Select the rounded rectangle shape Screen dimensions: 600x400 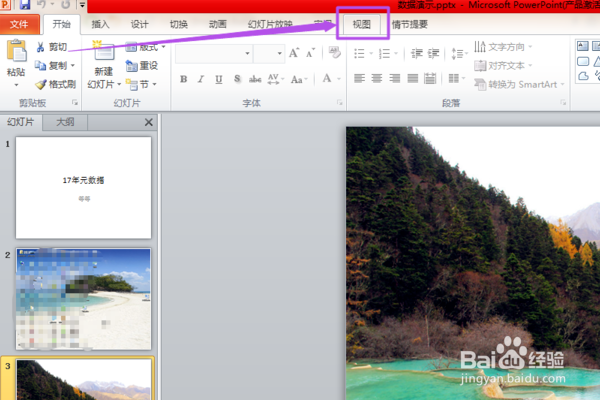[583, 61]
